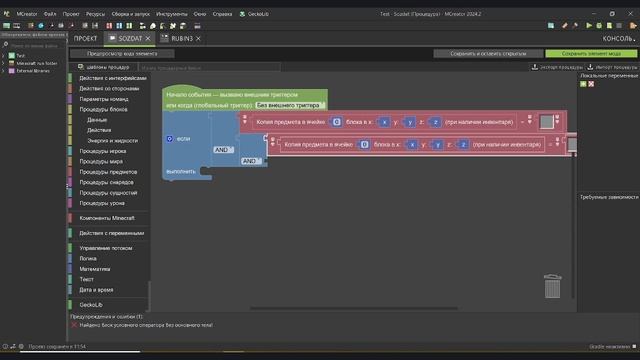Click the grey stop square icon
The height and width of the screenshot is (360, 640).
pyautogui.click(x=619, y=26)
